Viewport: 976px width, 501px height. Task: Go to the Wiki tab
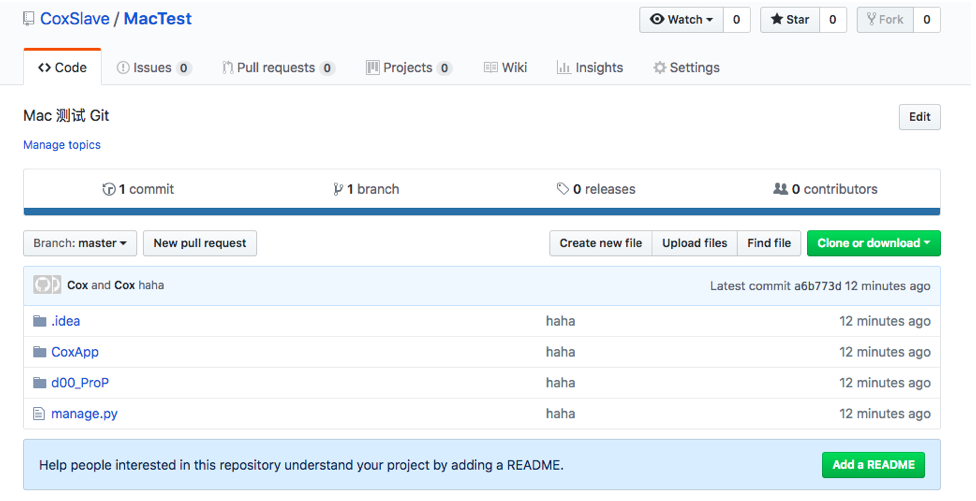click(505, 68)
